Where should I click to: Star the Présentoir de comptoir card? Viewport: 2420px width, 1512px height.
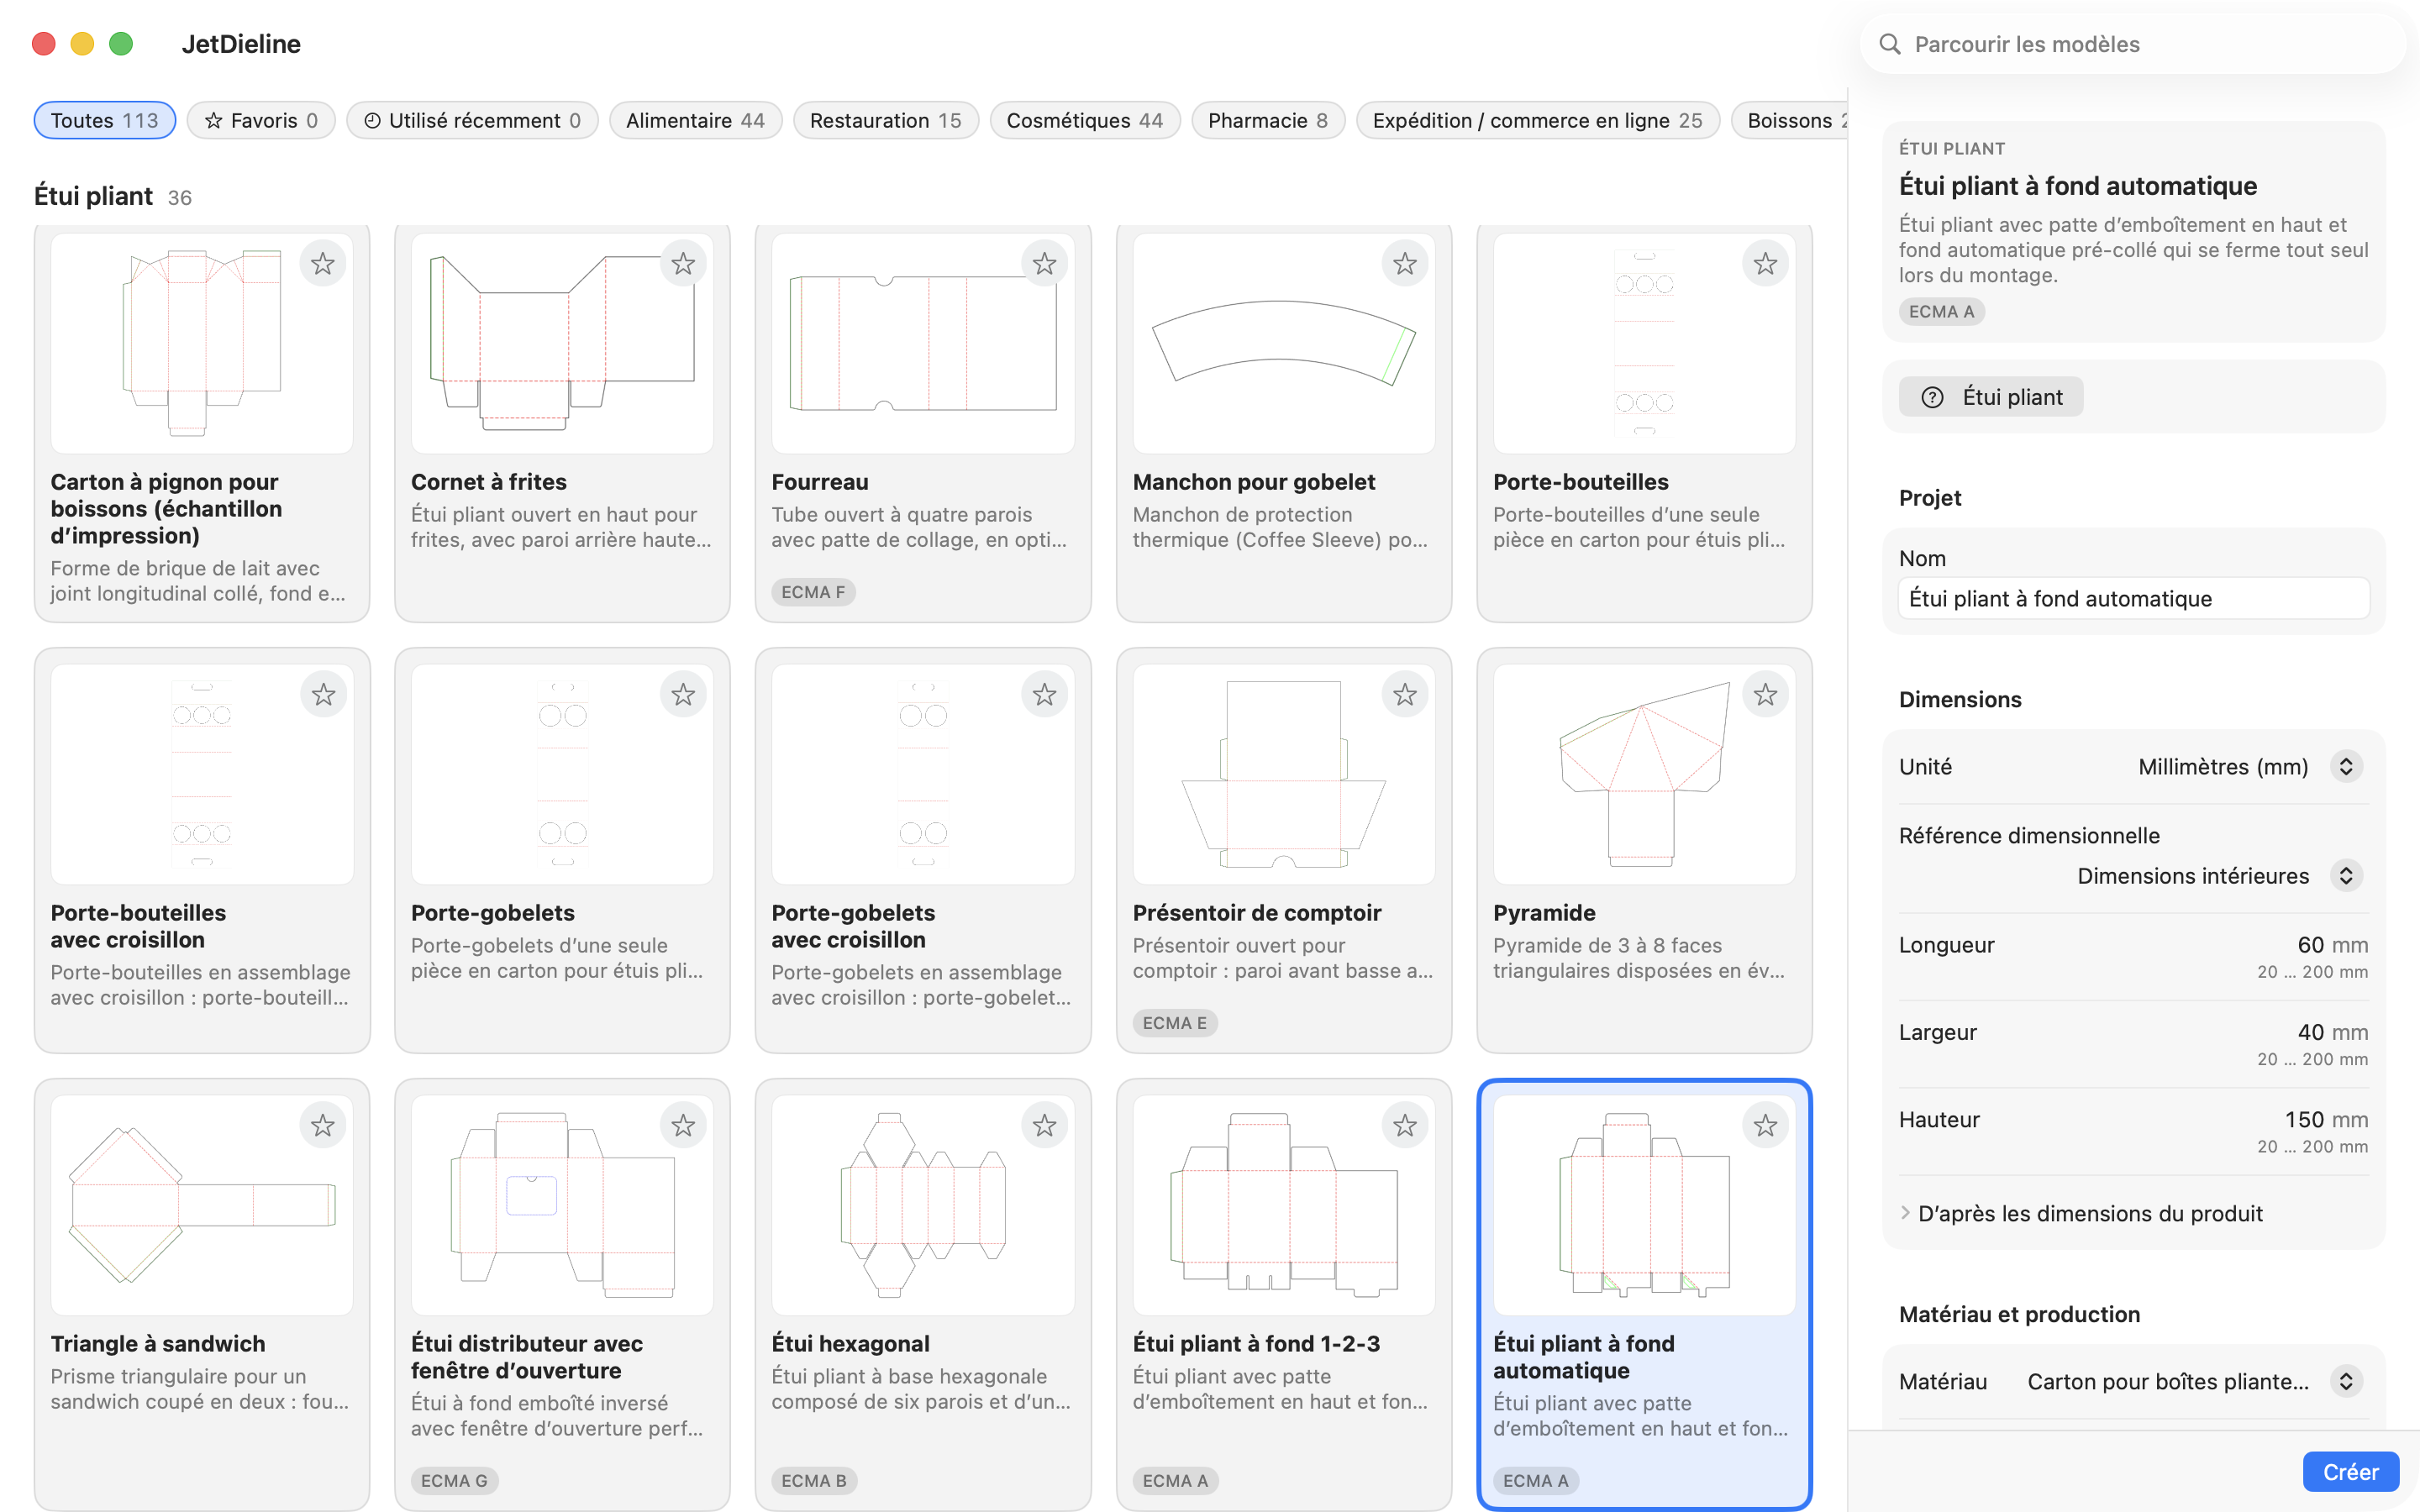point(1405,695)
